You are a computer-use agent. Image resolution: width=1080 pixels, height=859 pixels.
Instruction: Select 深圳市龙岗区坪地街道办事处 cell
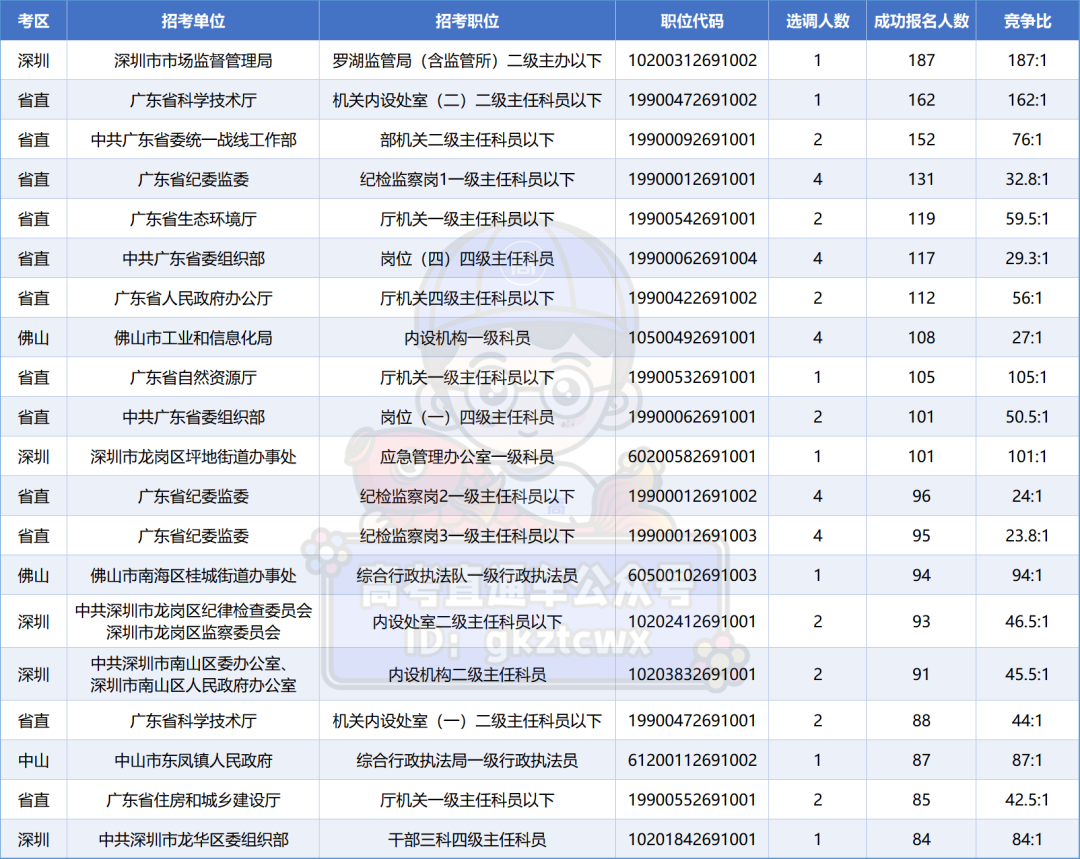coord(193,457)
